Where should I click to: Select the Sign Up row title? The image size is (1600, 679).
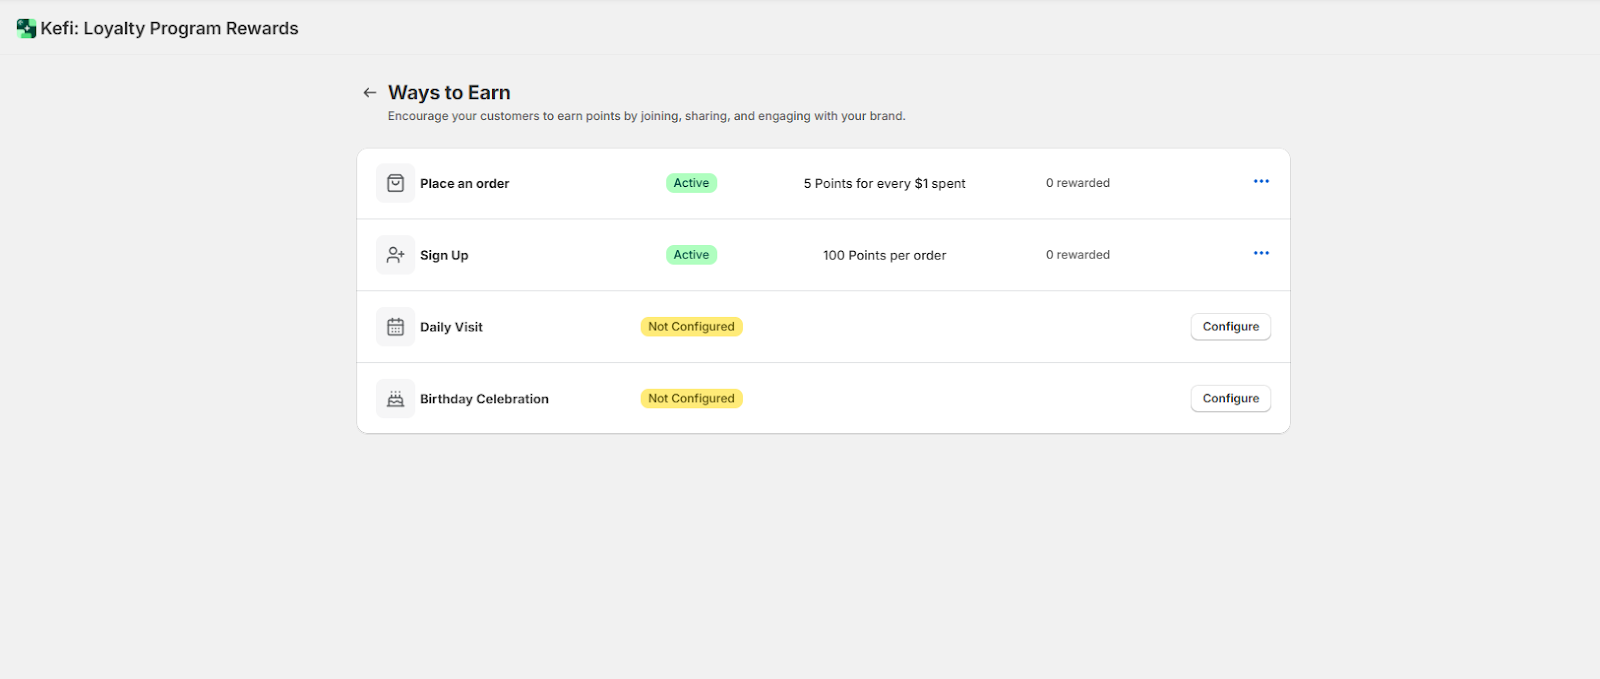pos(444,255)
